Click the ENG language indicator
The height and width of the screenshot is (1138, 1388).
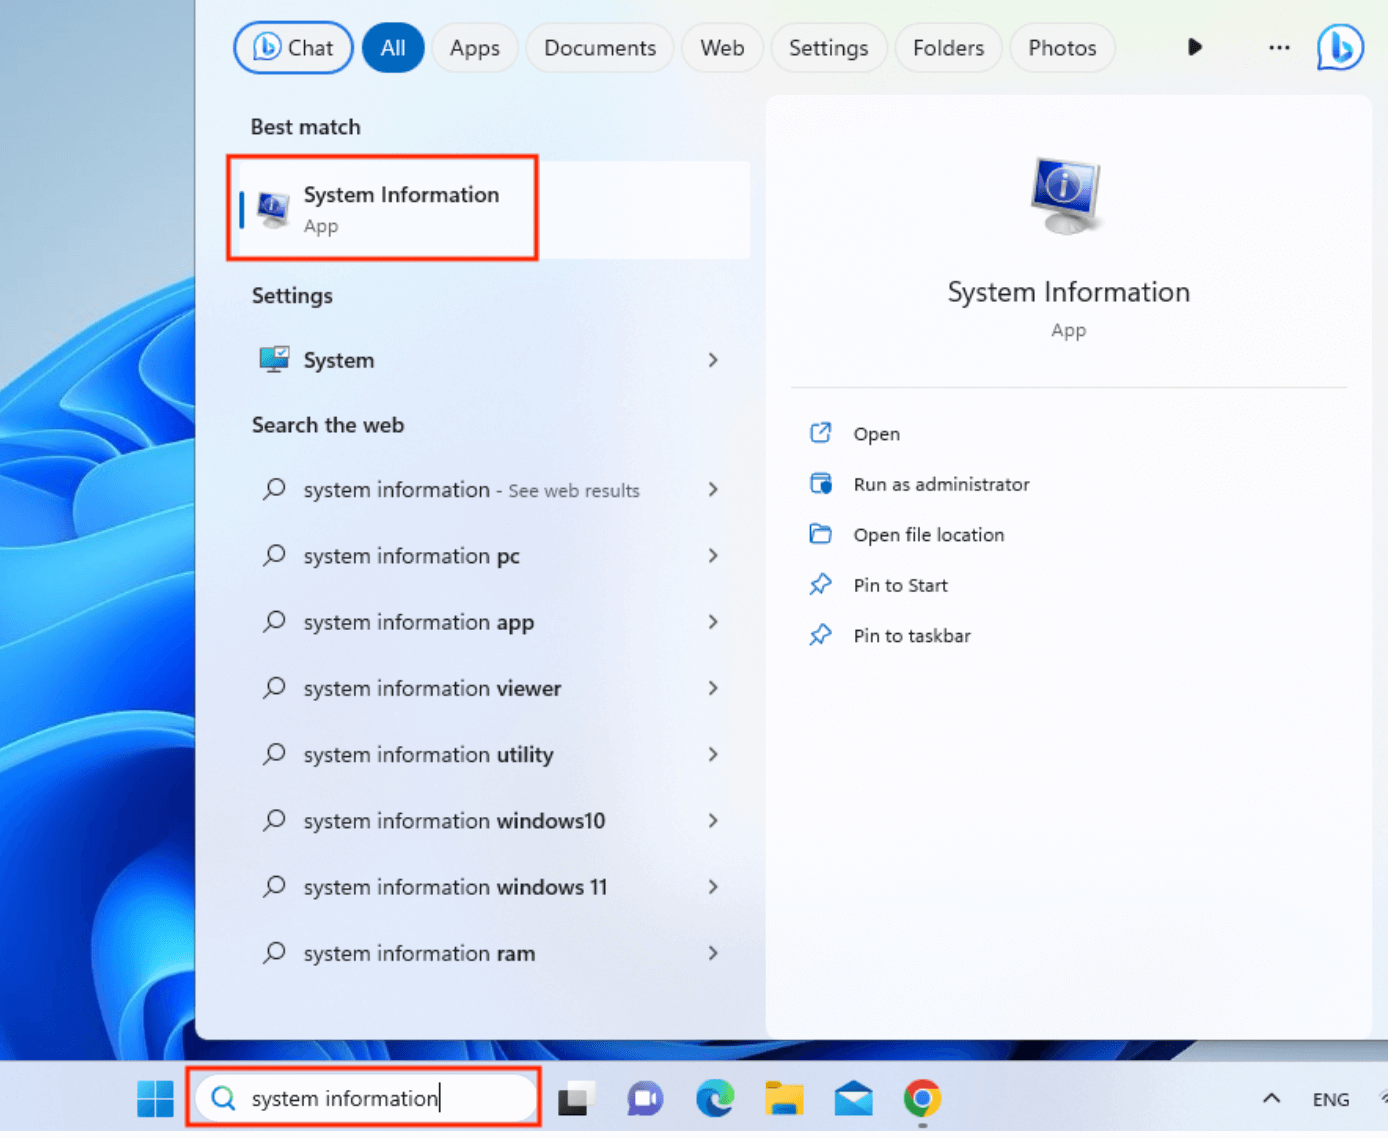coord(1330,1099)
